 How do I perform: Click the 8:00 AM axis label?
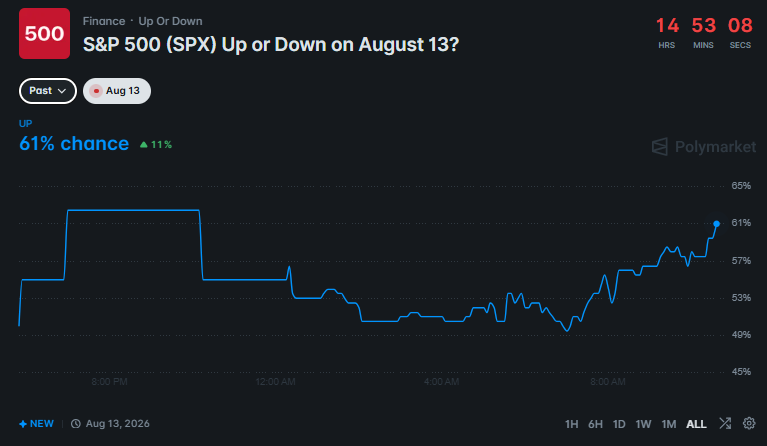tap(608, 381)
